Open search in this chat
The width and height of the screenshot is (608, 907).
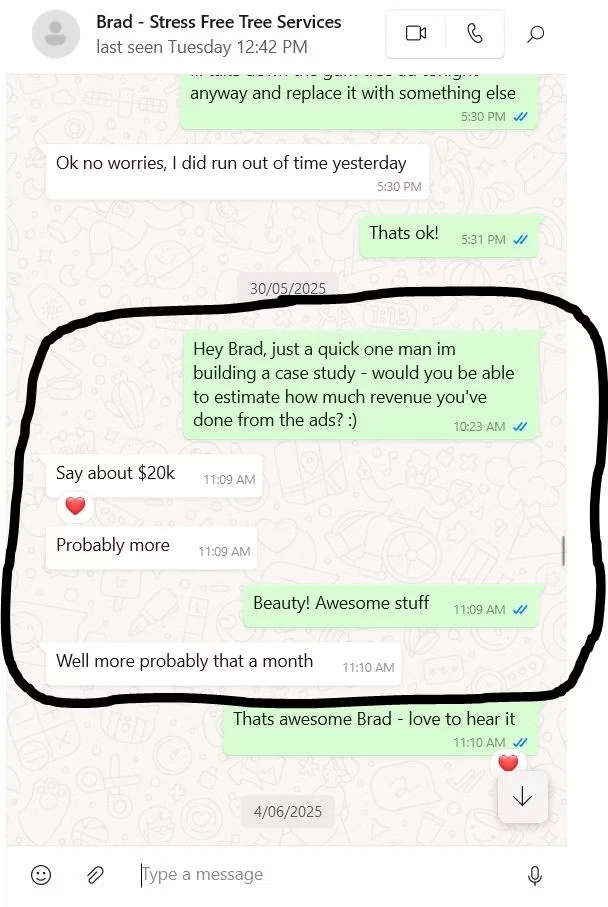click(x=536, y=34)
